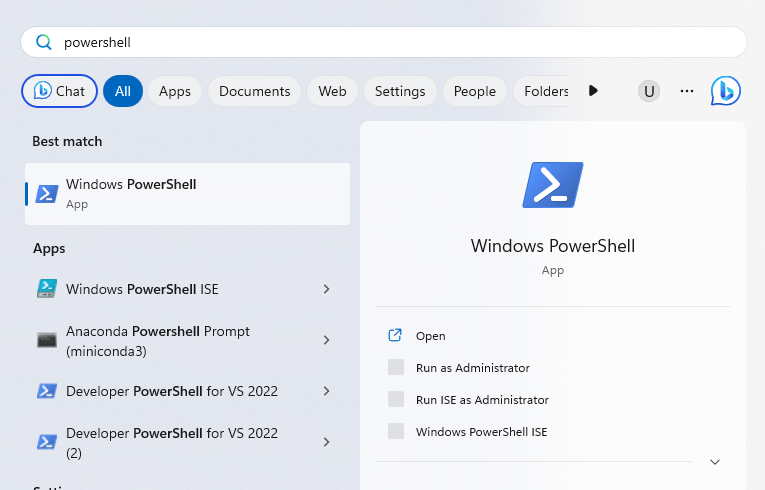765x490 pixels.
Task: Click the search magnifier icon
Action: pos(43,42)
